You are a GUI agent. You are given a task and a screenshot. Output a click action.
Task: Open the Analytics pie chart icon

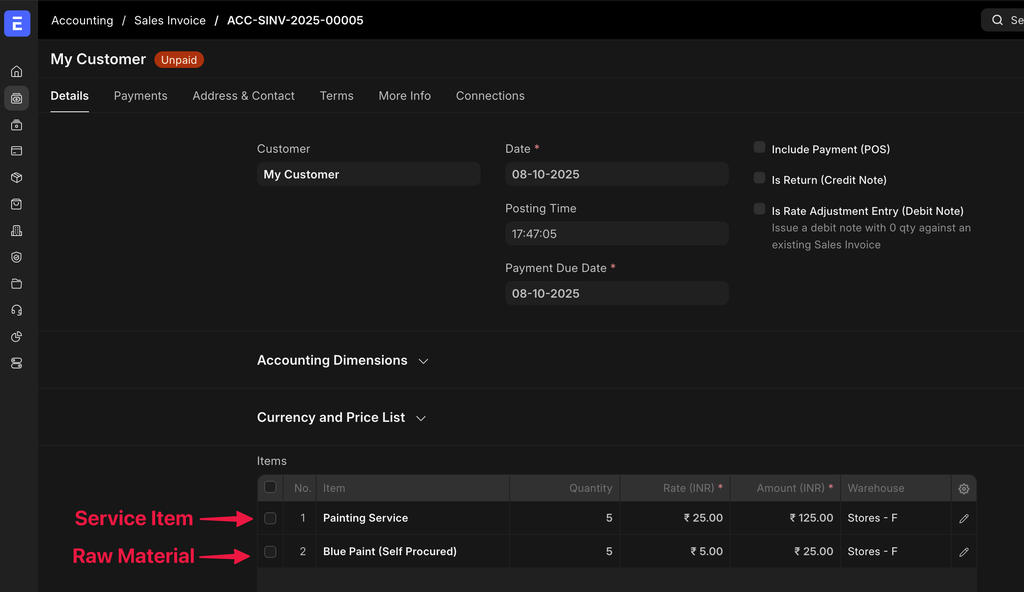coord(16,336)
